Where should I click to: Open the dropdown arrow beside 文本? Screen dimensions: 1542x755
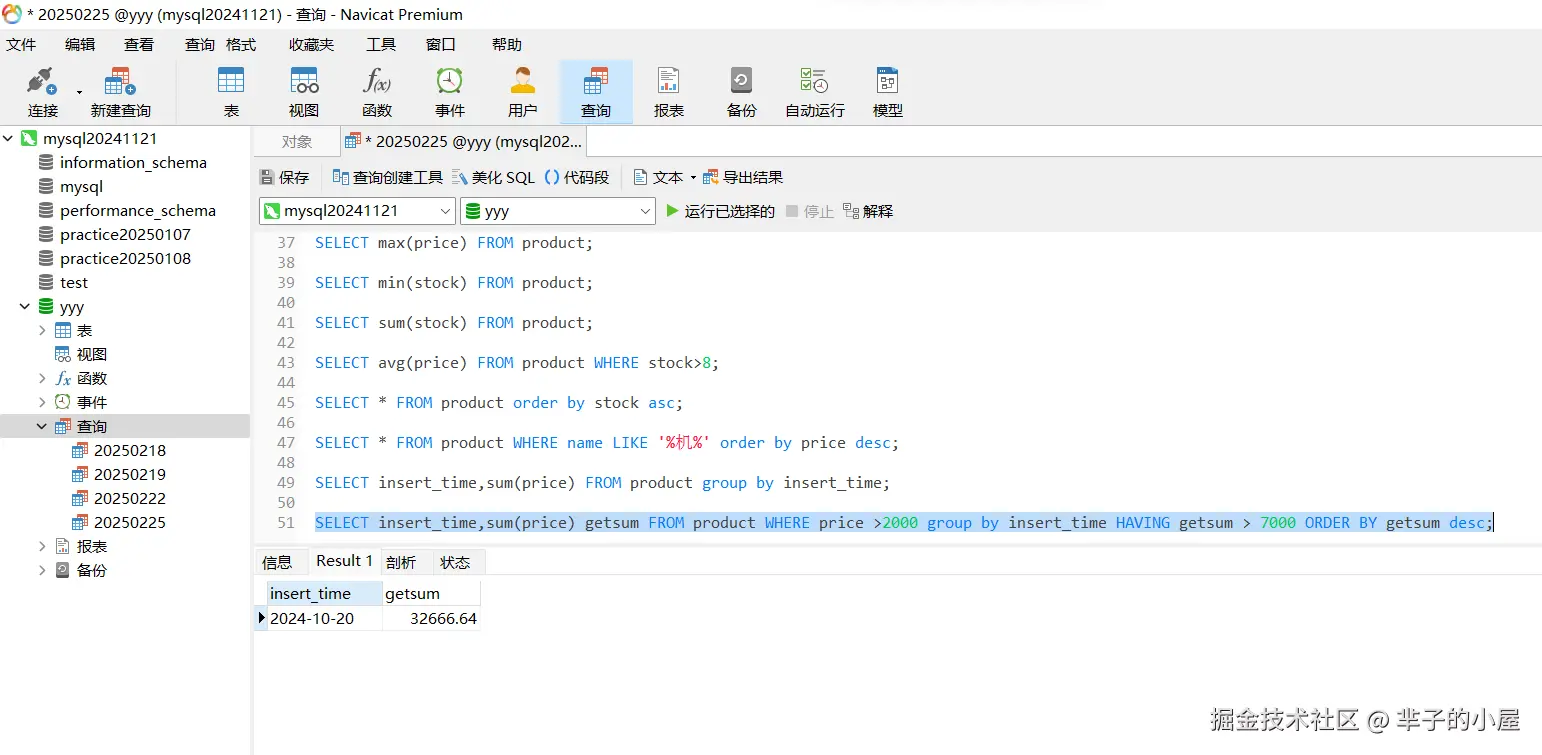click(693, 178)
